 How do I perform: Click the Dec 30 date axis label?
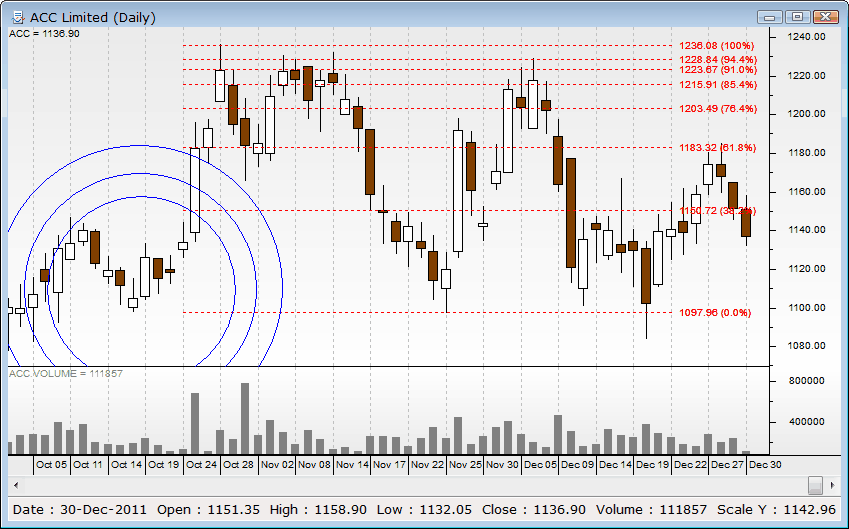point(765,465)
